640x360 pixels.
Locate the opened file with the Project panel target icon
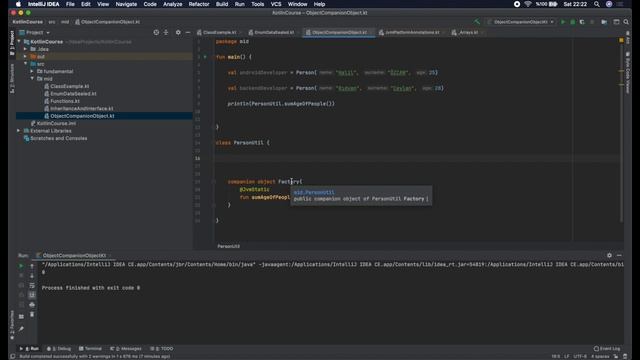(156, 32)
